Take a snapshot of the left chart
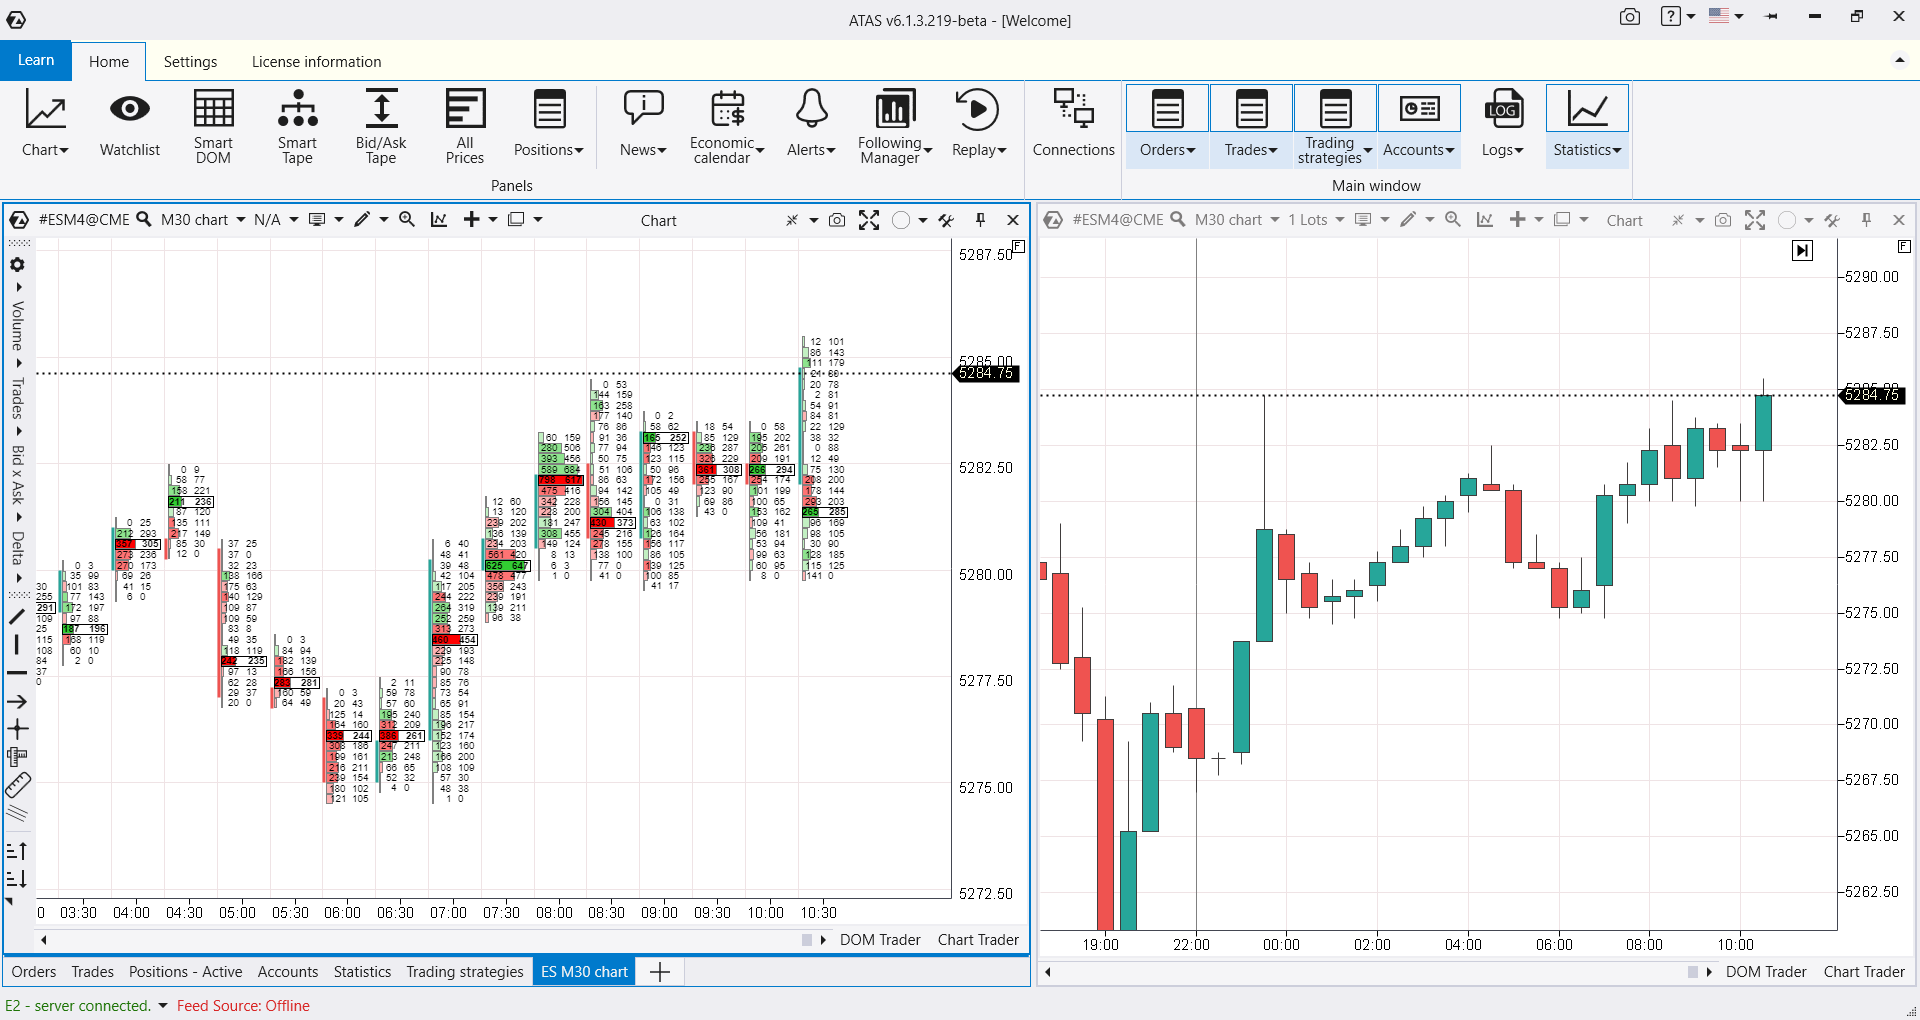Screen dimensions: 1920x1020 837,220
